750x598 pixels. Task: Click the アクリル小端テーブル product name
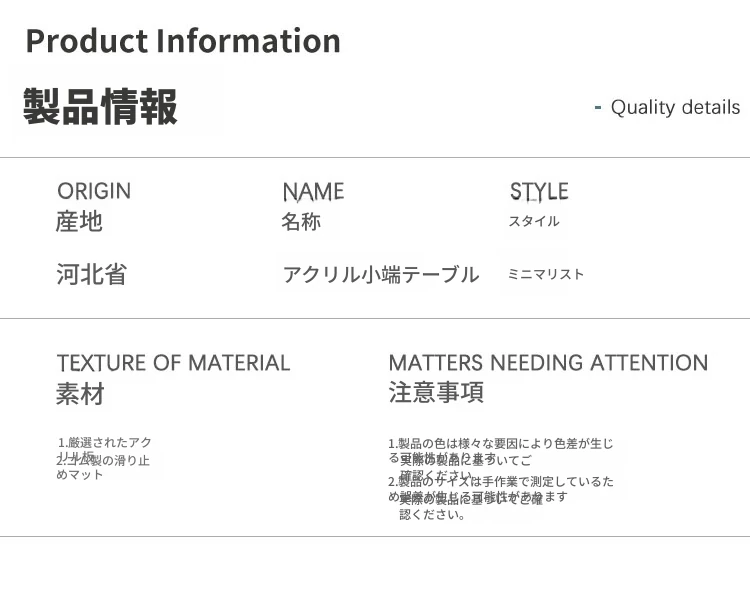tap(381, 274)
